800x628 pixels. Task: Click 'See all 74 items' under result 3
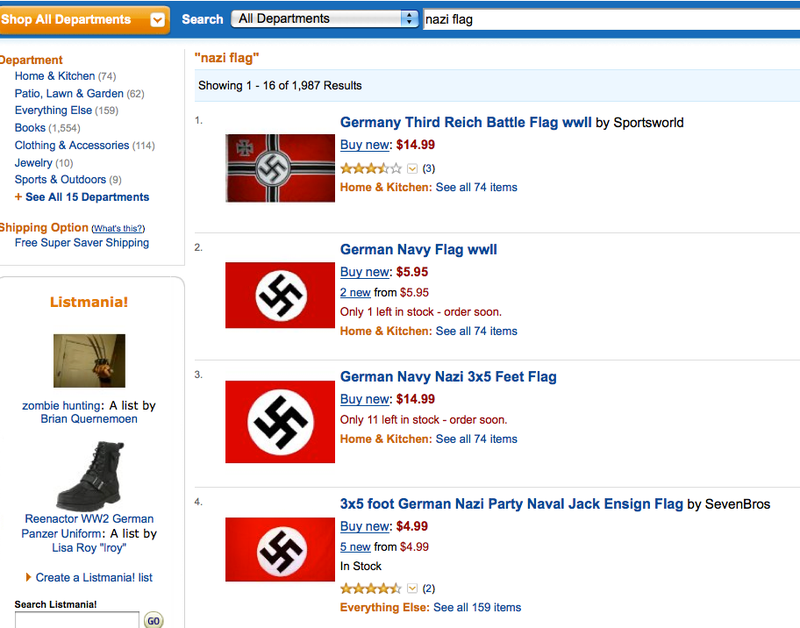(477, 439)
